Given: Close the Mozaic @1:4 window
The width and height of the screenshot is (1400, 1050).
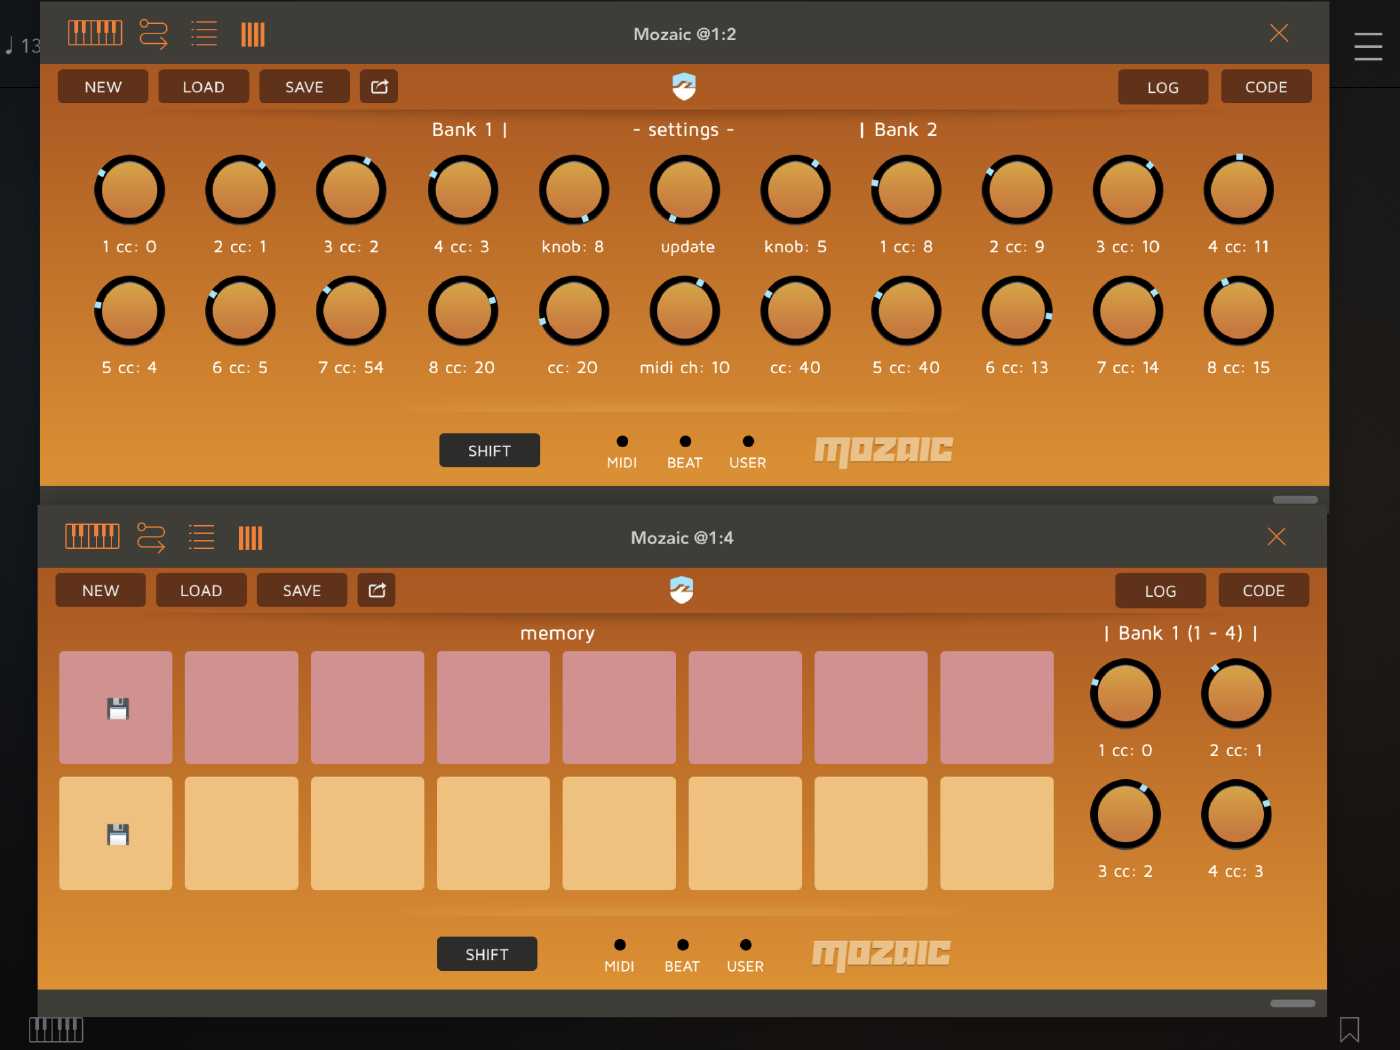Looking at the screenshot, I should pyautogui.click(x=1276, y=537).
